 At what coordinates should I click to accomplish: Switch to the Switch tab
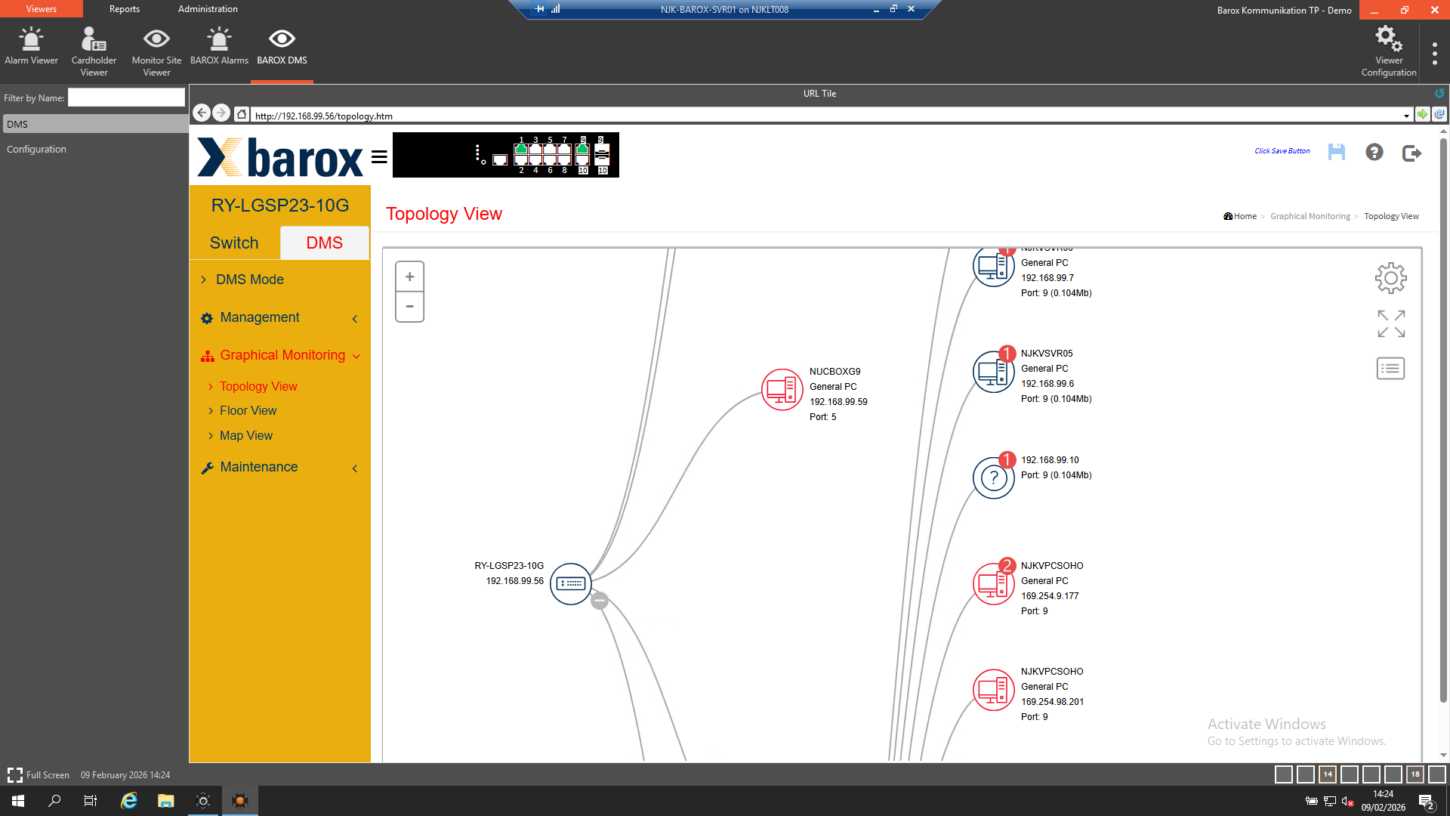pos(234,243)
